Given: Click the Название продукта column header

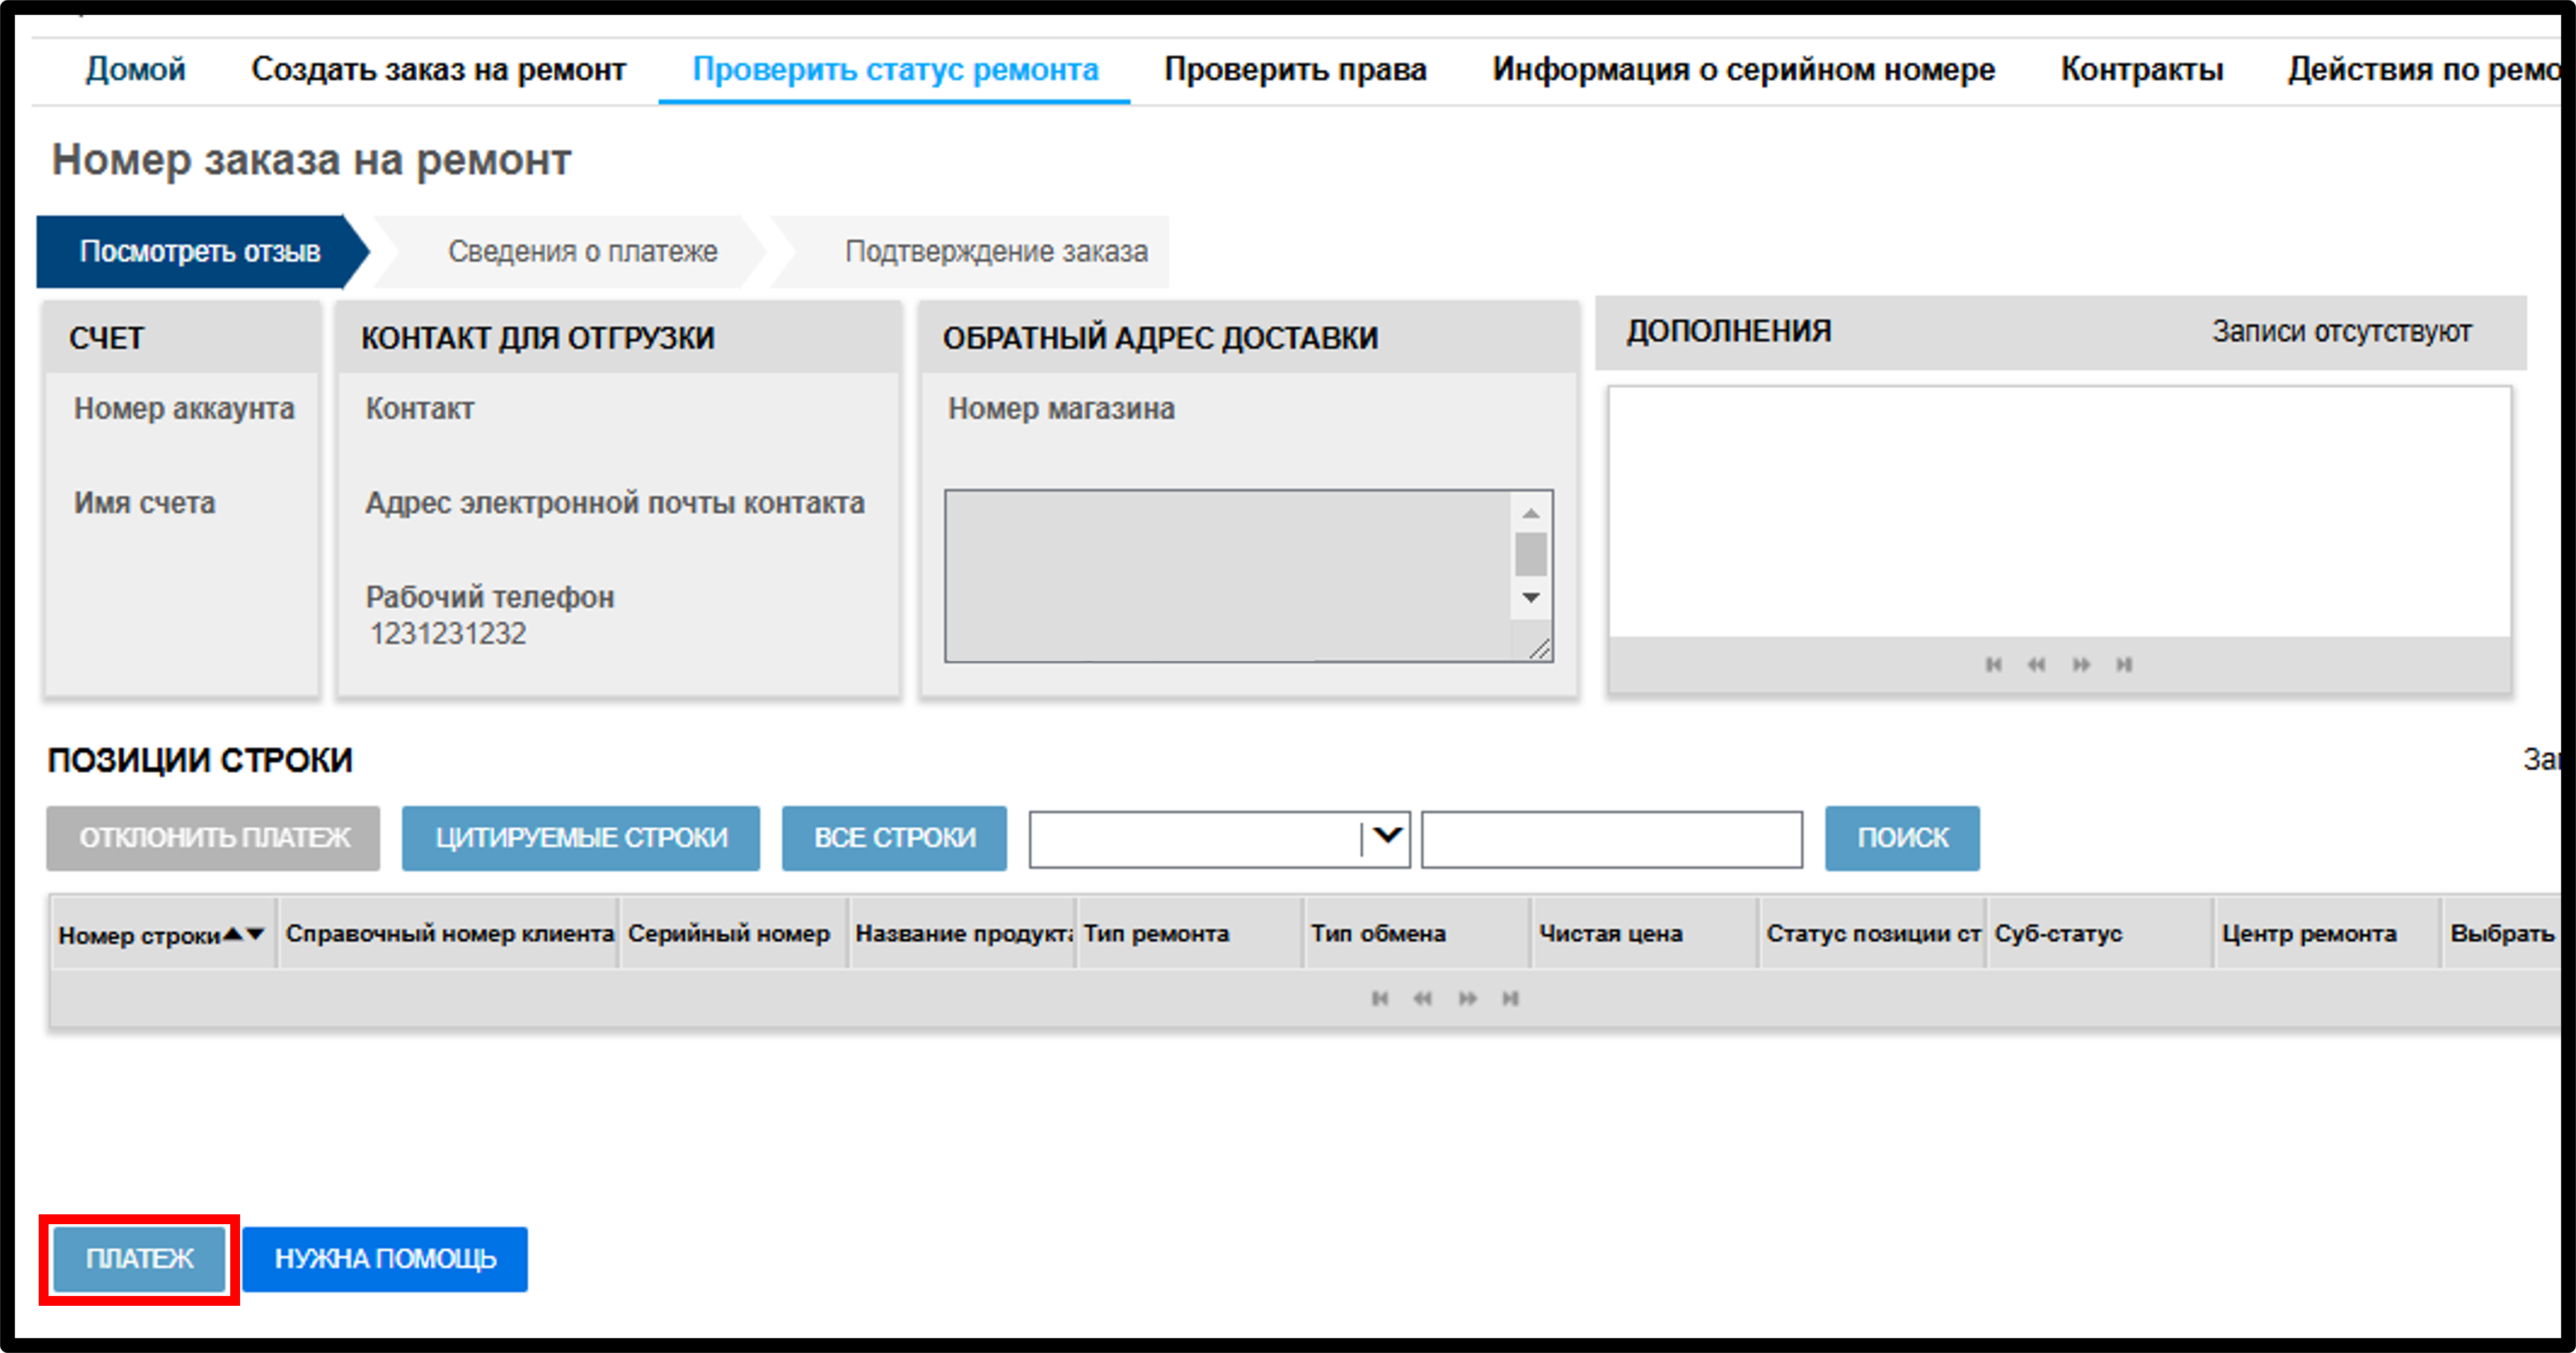Looking at the screenshot, I should point(962,933).
